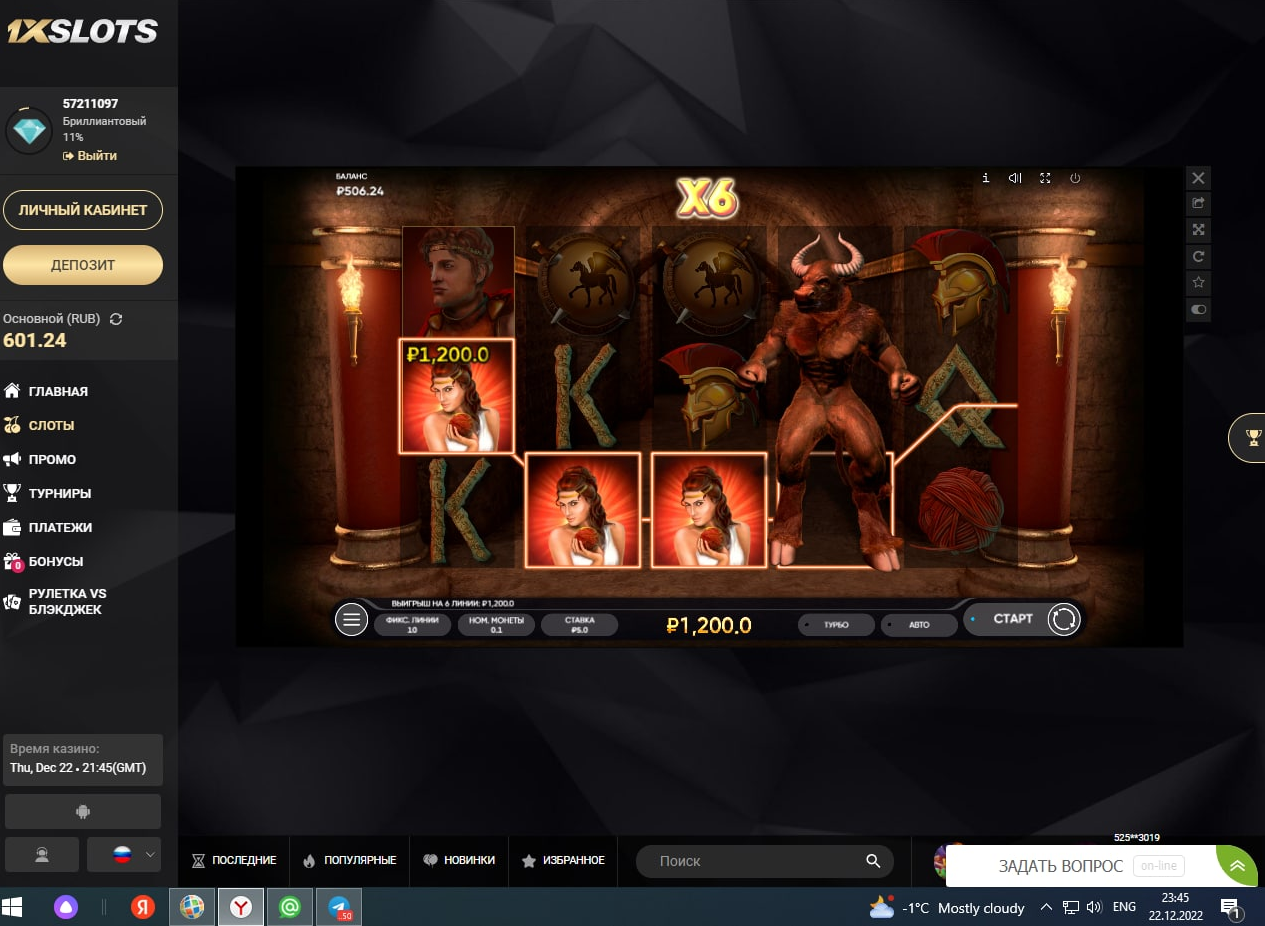Switch to ИЗБРАННОЕ games tab
The height and width of the screenshot is (926, 1265).
[563, 860]
